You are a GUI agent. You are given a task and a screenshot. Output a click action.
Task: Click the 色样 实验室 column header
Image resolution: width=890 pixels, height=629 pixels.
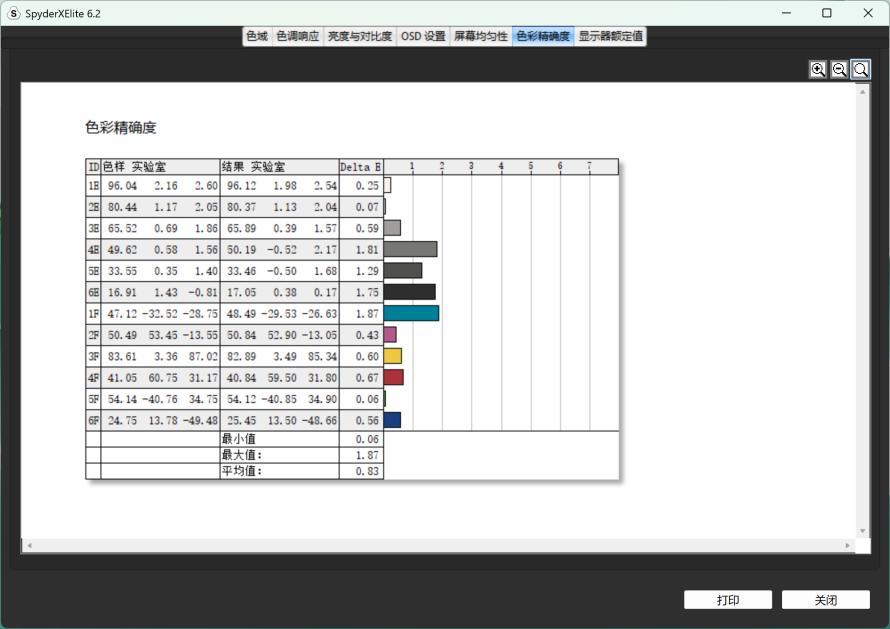pos(160,167)
